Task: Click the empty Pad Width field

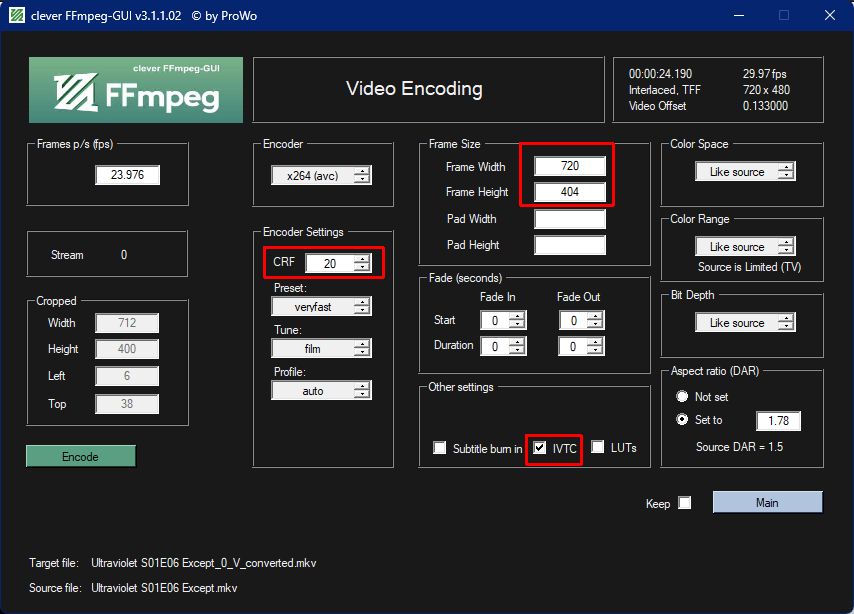Action: pyautogui.click(x=570, y=219)
